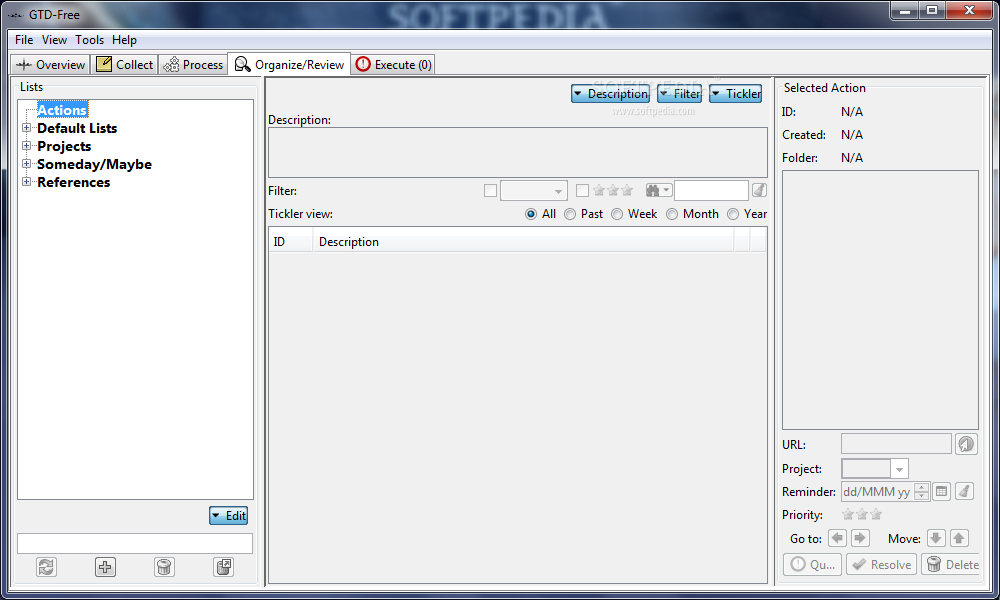Click the trash bin icon below Lists
This screenshot has height=600, width=1000.
(165, 566)
